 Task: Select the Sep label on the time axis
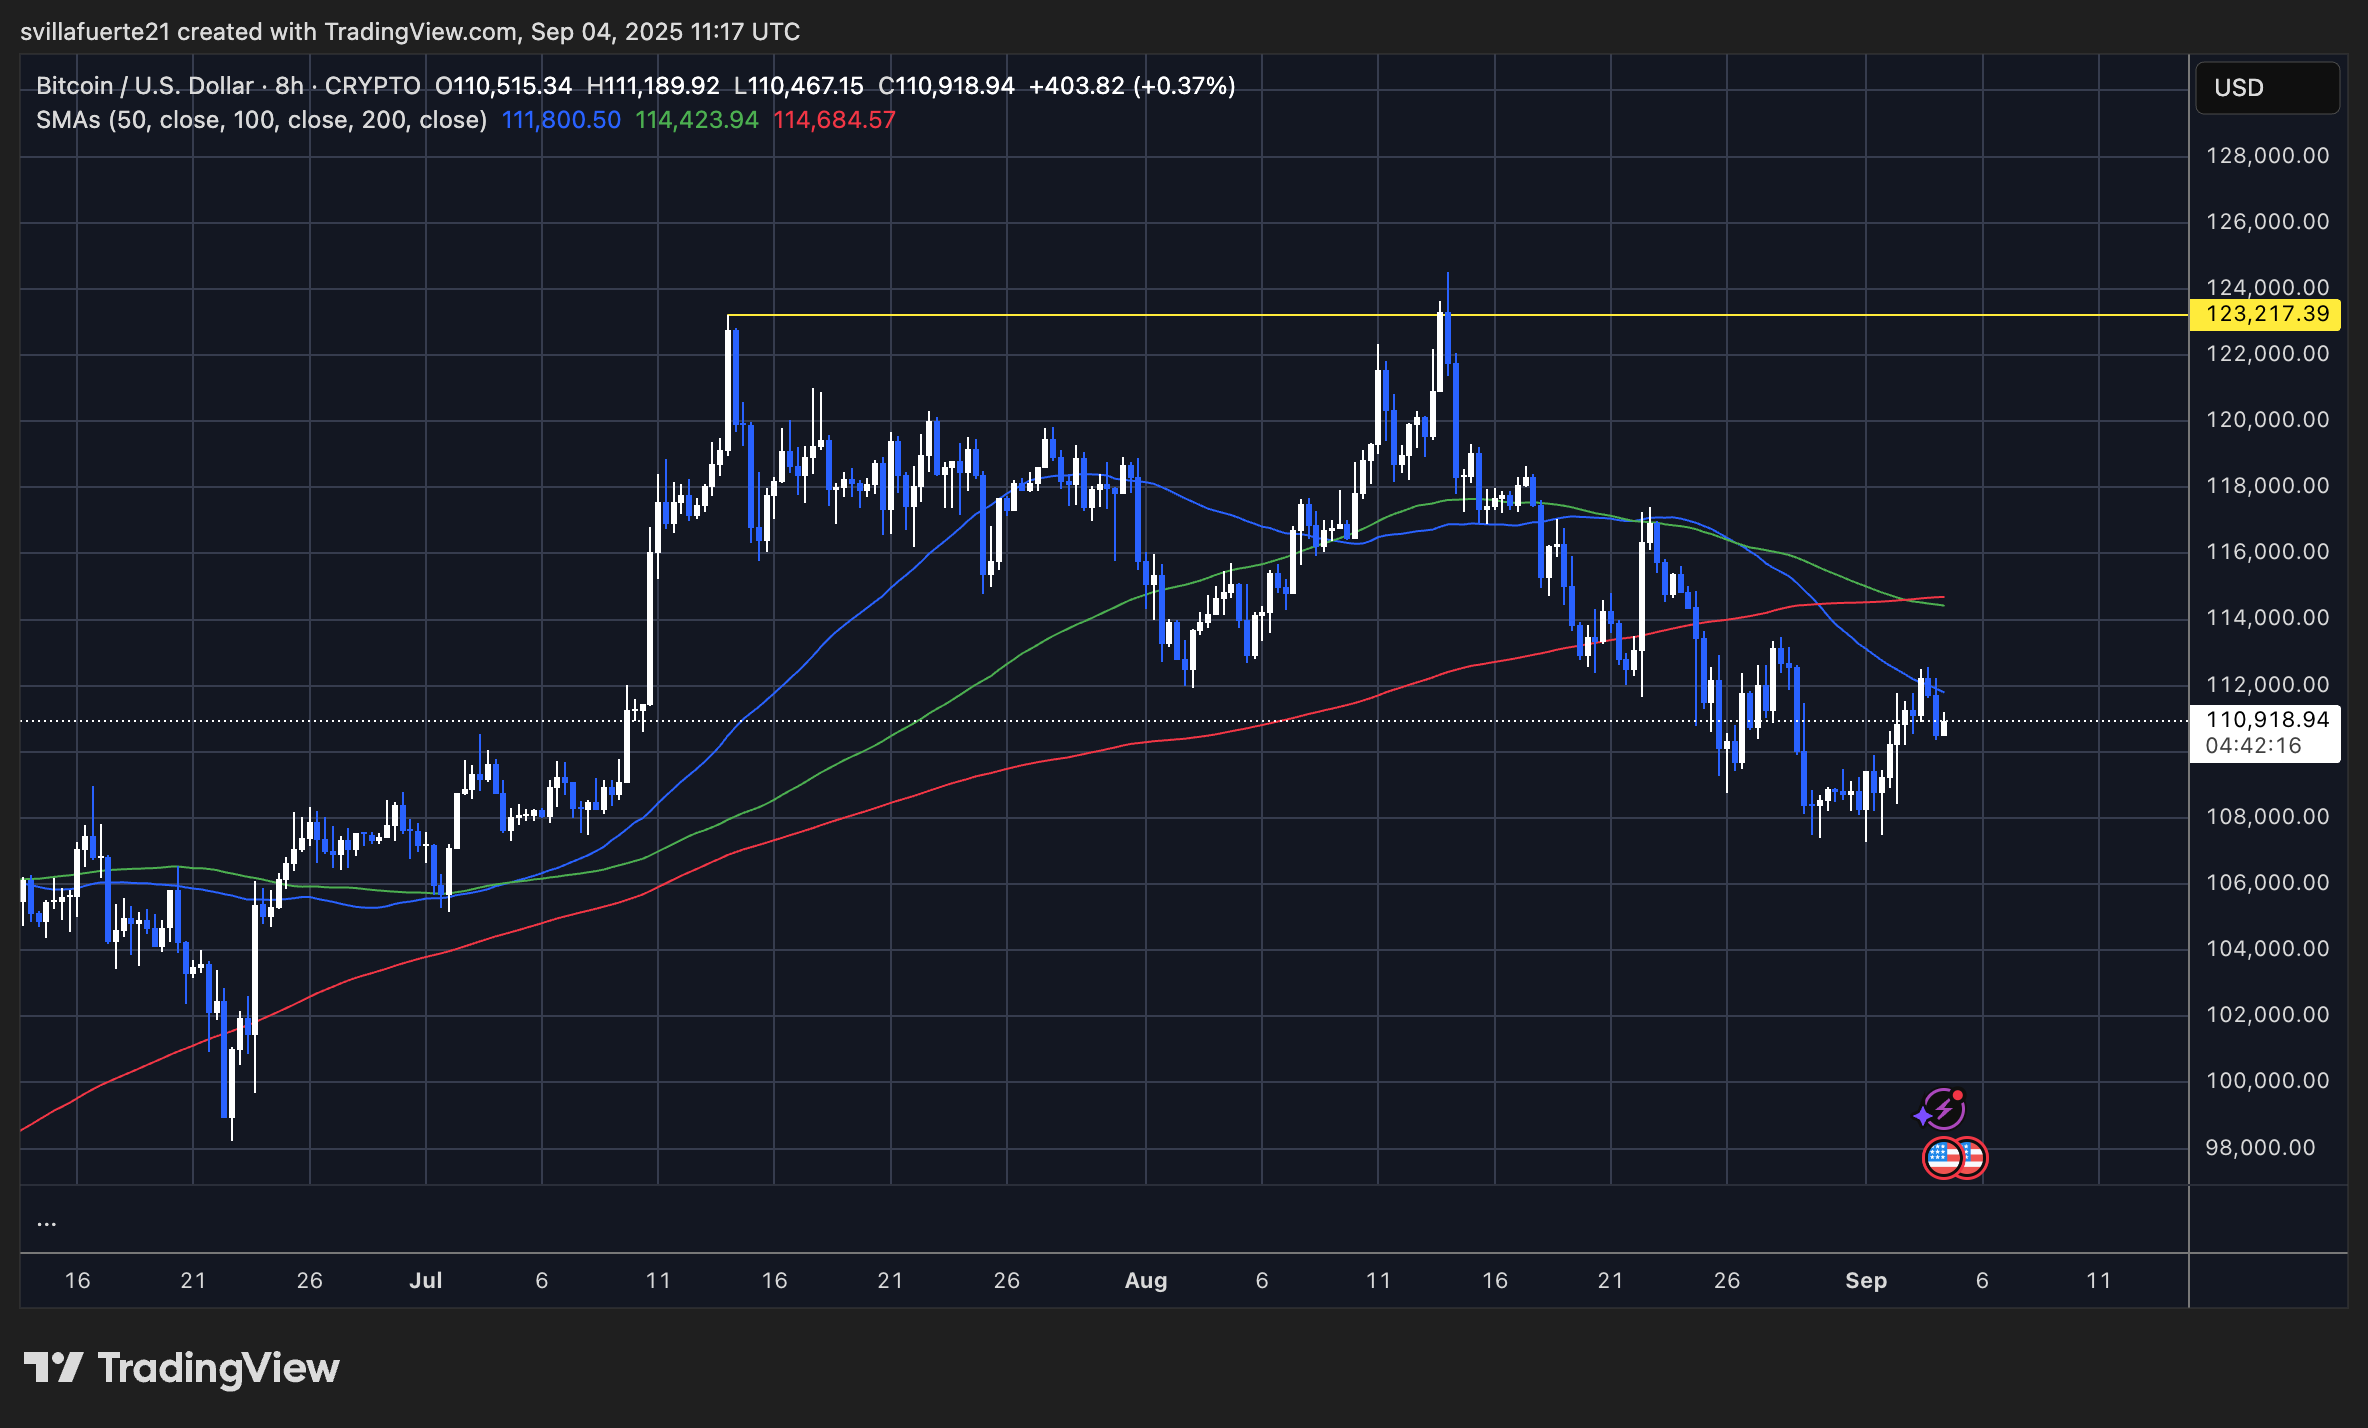1866,1280
